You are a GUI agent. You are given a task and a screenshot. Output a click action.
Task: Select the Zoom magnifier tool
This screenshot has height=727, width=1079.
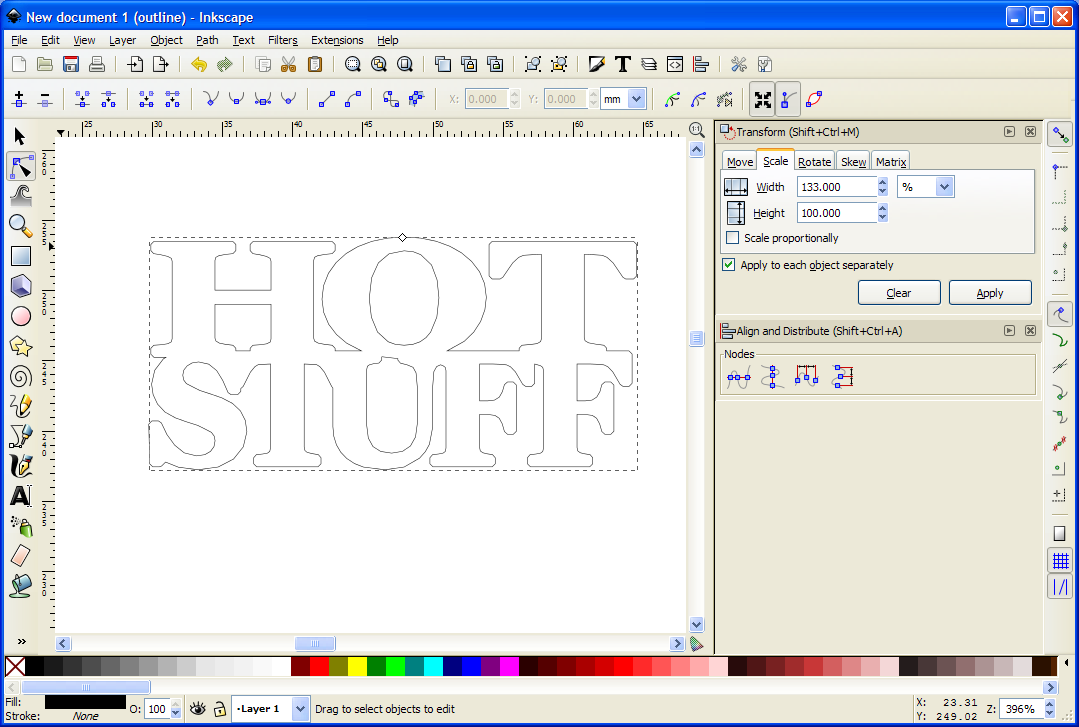[20, 226]
